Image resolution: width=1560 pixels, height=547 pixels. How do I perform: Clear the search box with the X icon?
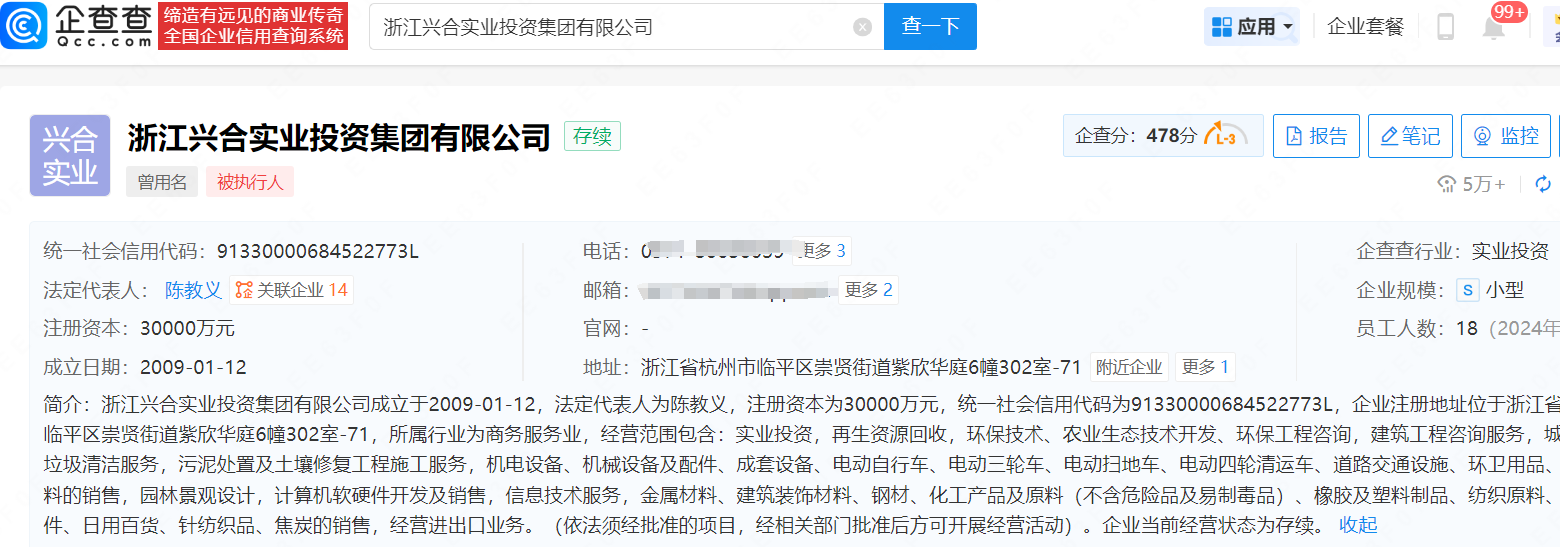tap(862, 27)
